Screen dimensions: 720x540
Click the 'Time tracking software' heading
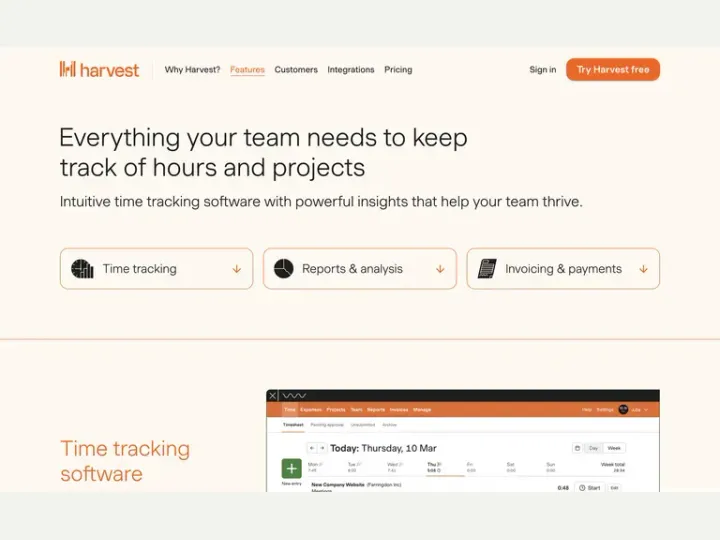[125, 461]
